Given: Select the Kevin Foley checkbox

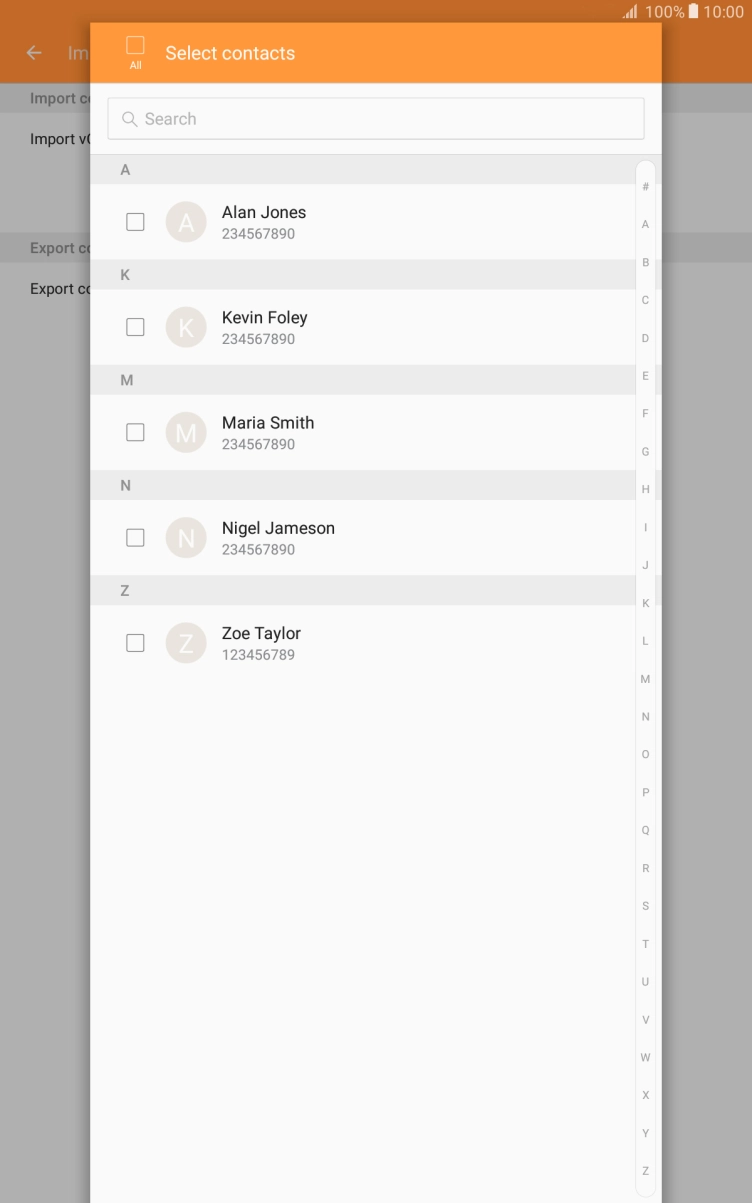Looking at the screenshot, I should [x=135, y=327].
